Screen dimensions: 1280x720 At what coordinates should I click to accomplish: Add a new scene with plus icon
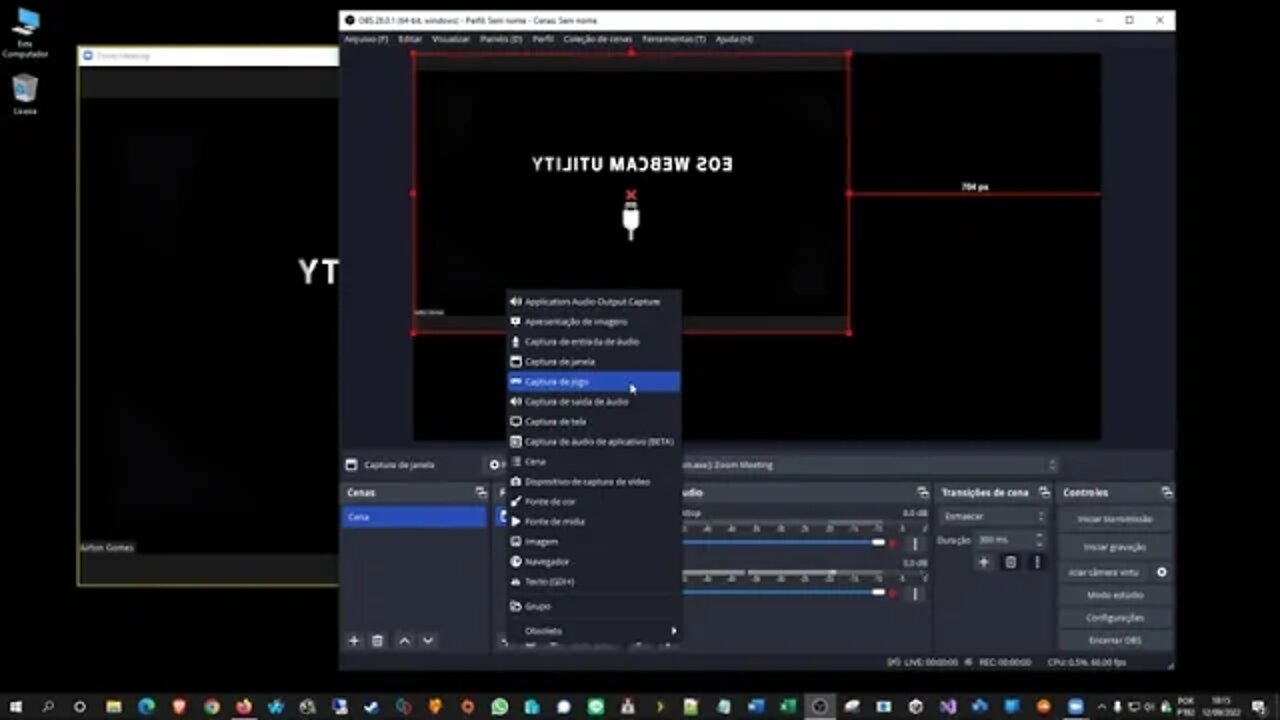[353, 640]
